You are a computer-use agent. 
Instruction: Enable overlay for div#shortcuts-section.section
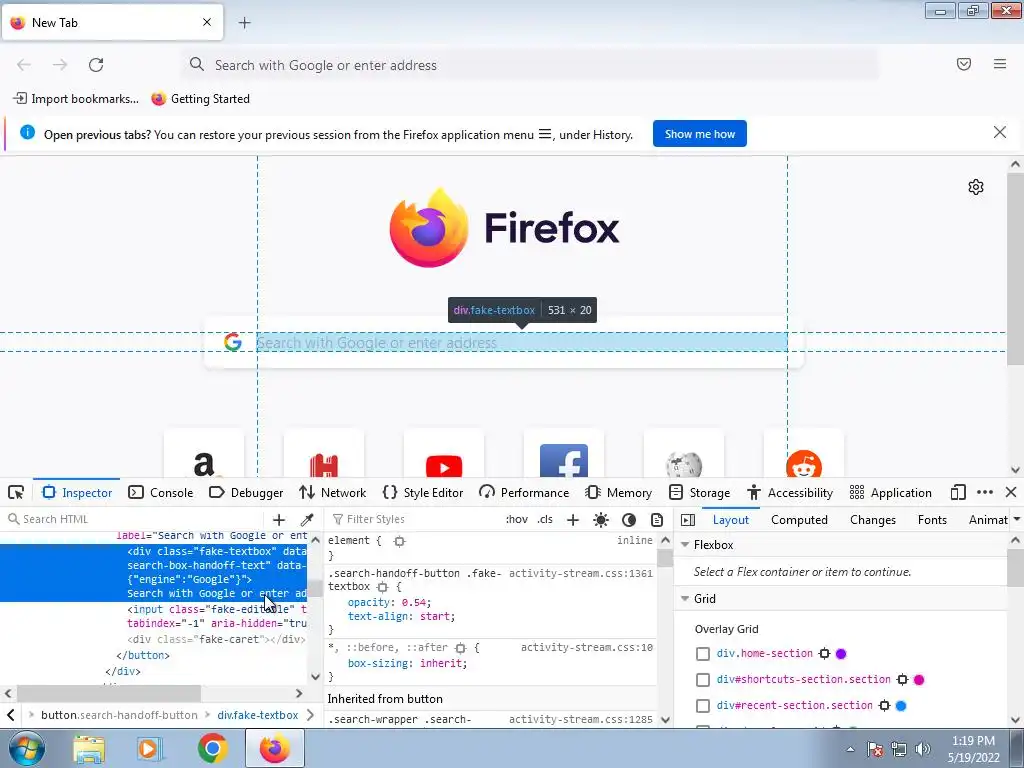coord(703,680)
